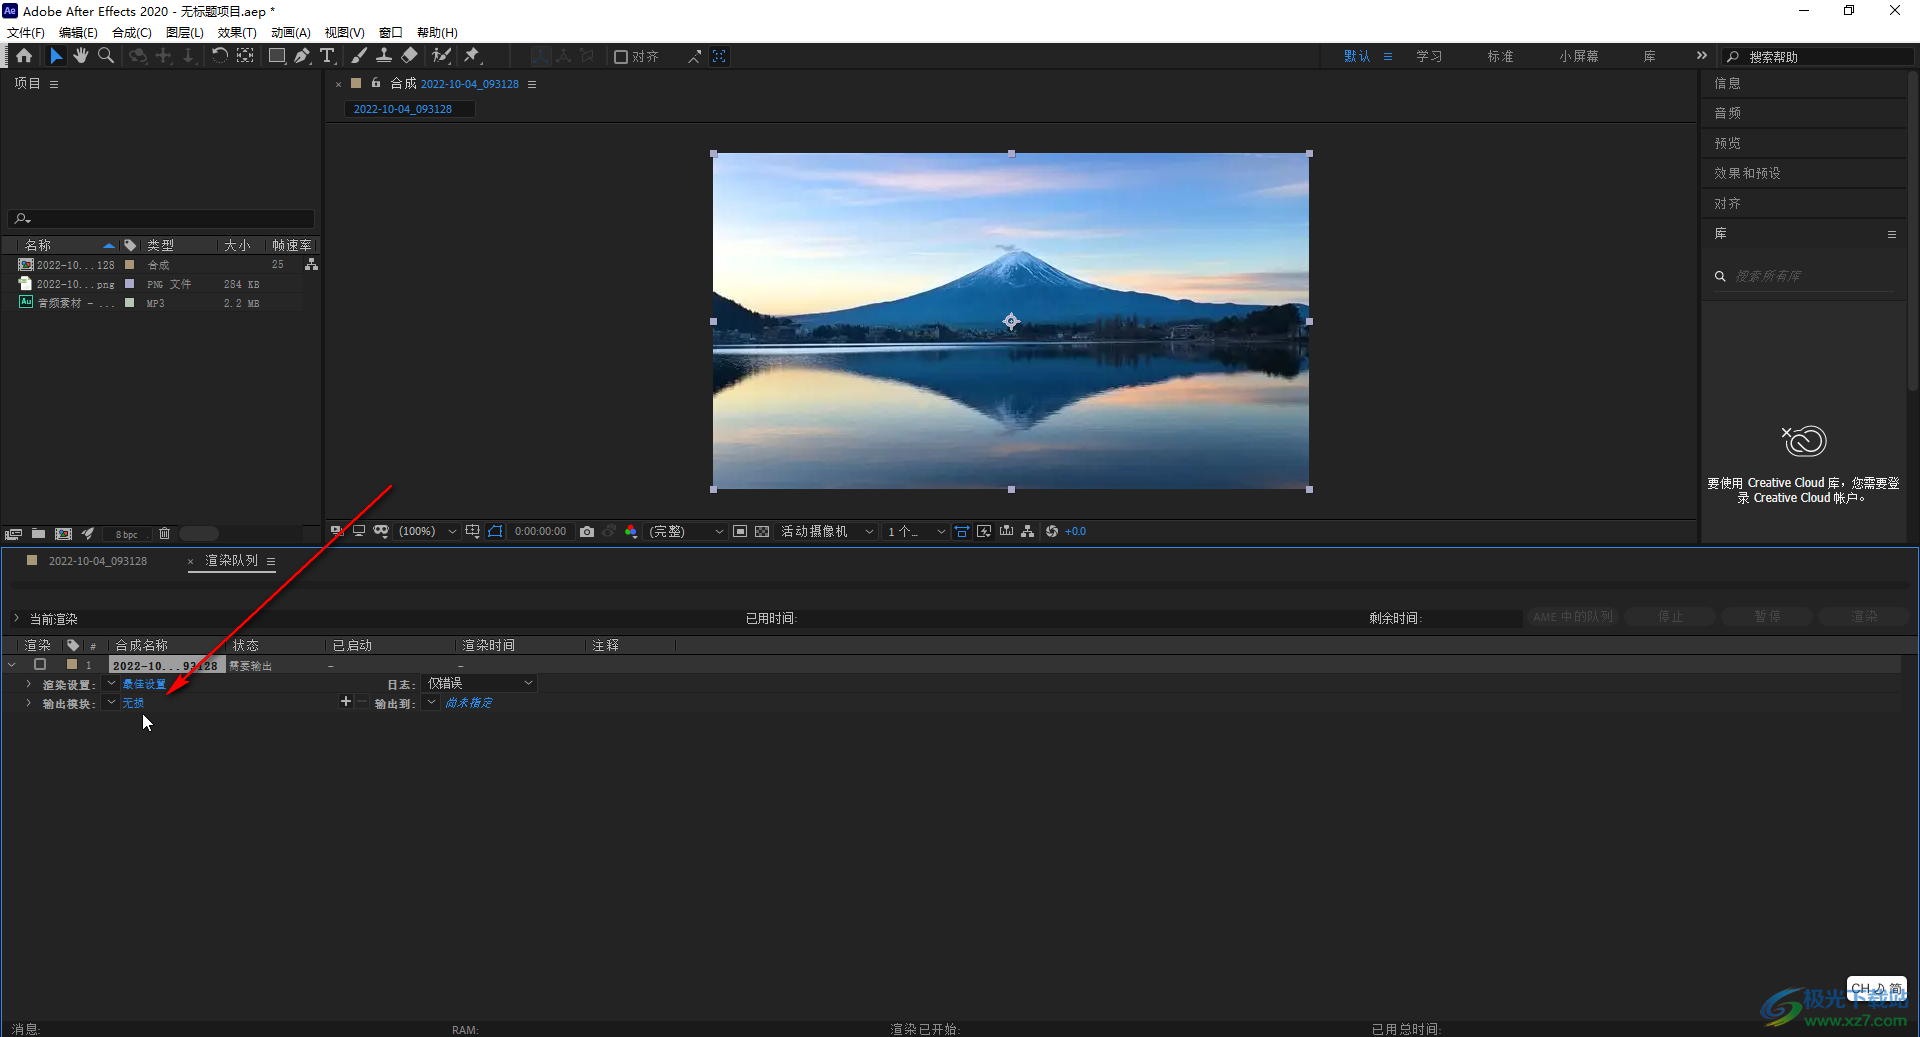Toggle the composition viewer lock icon

point(376,83)
